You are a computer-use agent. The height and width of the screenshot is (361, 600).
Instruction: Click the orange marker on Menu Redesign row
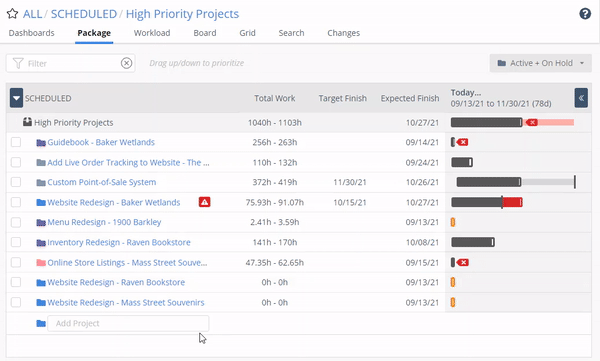tap(453, 222)
